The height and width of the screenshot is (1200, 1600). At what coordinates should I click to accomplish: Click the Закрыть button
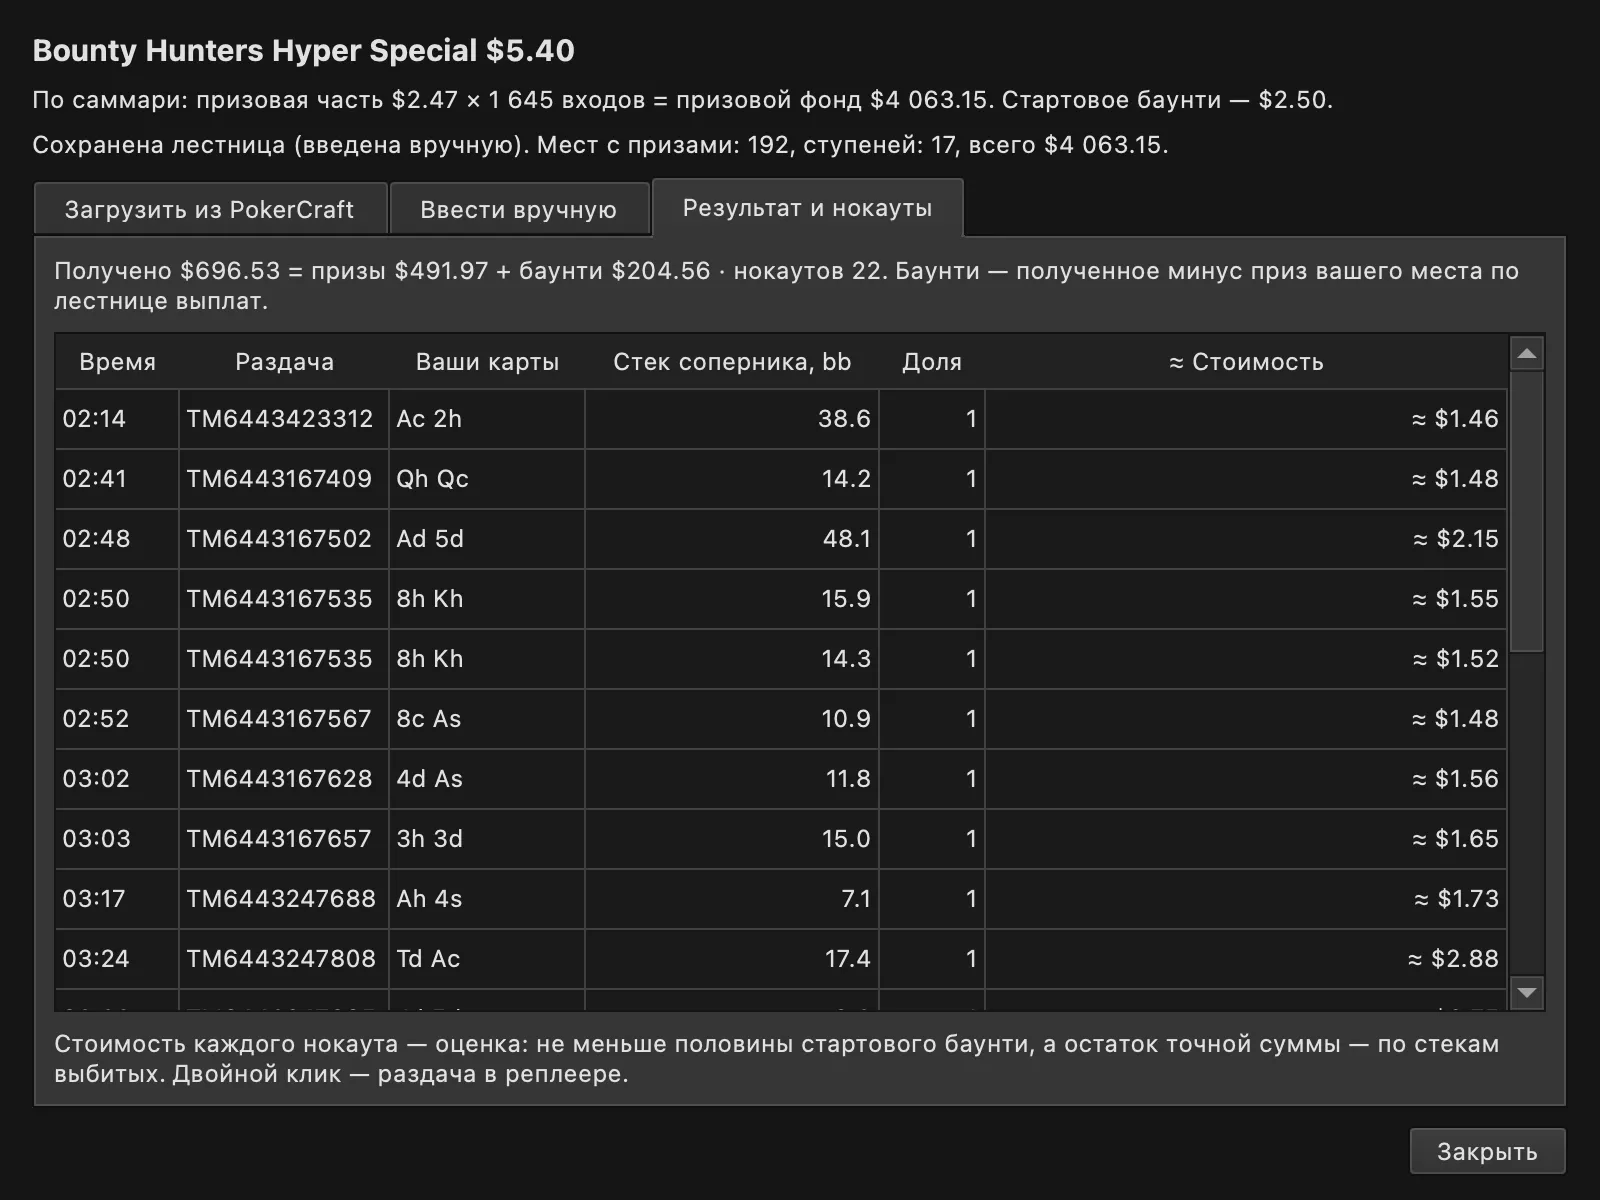(x=1487, y=1151)
